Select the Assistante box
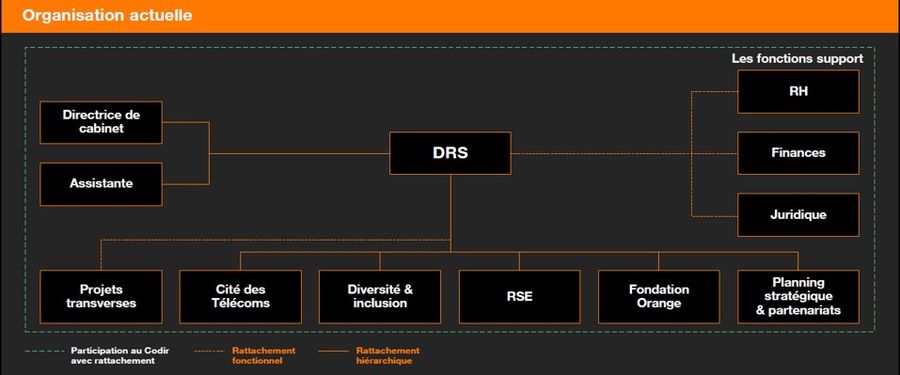Image resolution: width=900 pixels, height=375 pixels. (101, 184)
